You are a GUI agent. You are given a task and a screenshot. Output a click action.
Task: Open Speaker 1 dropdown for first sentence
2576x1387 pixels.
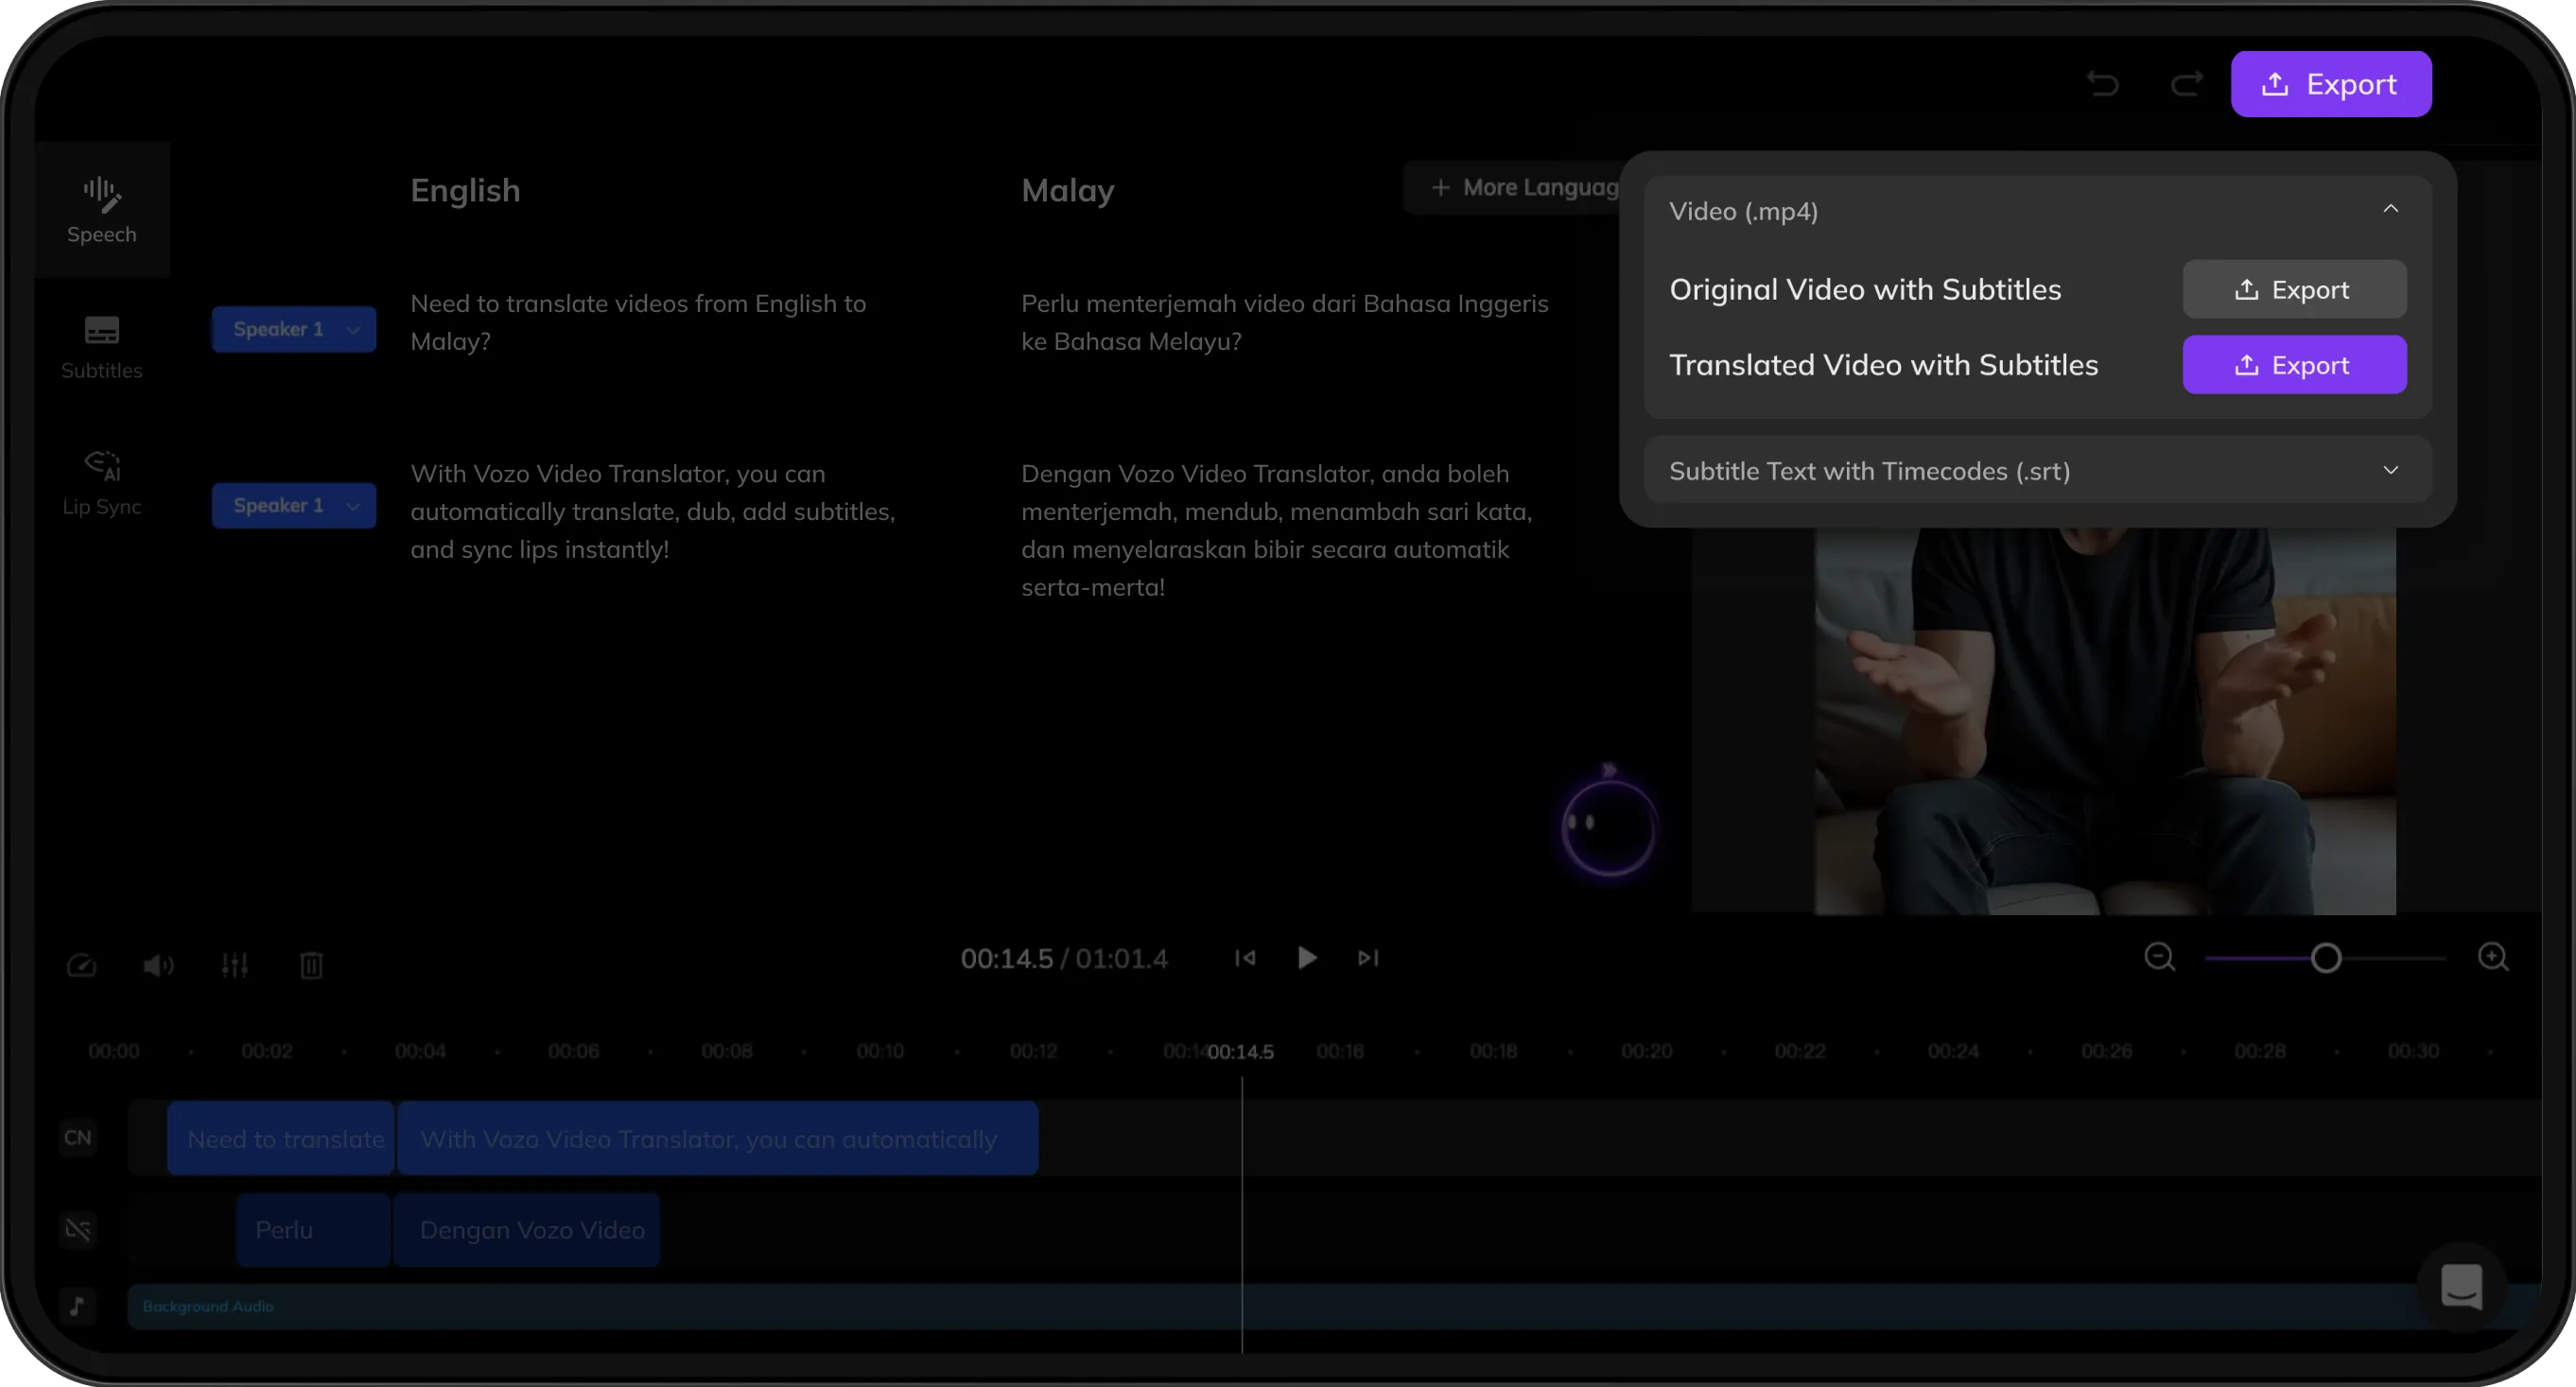(294, 329)
